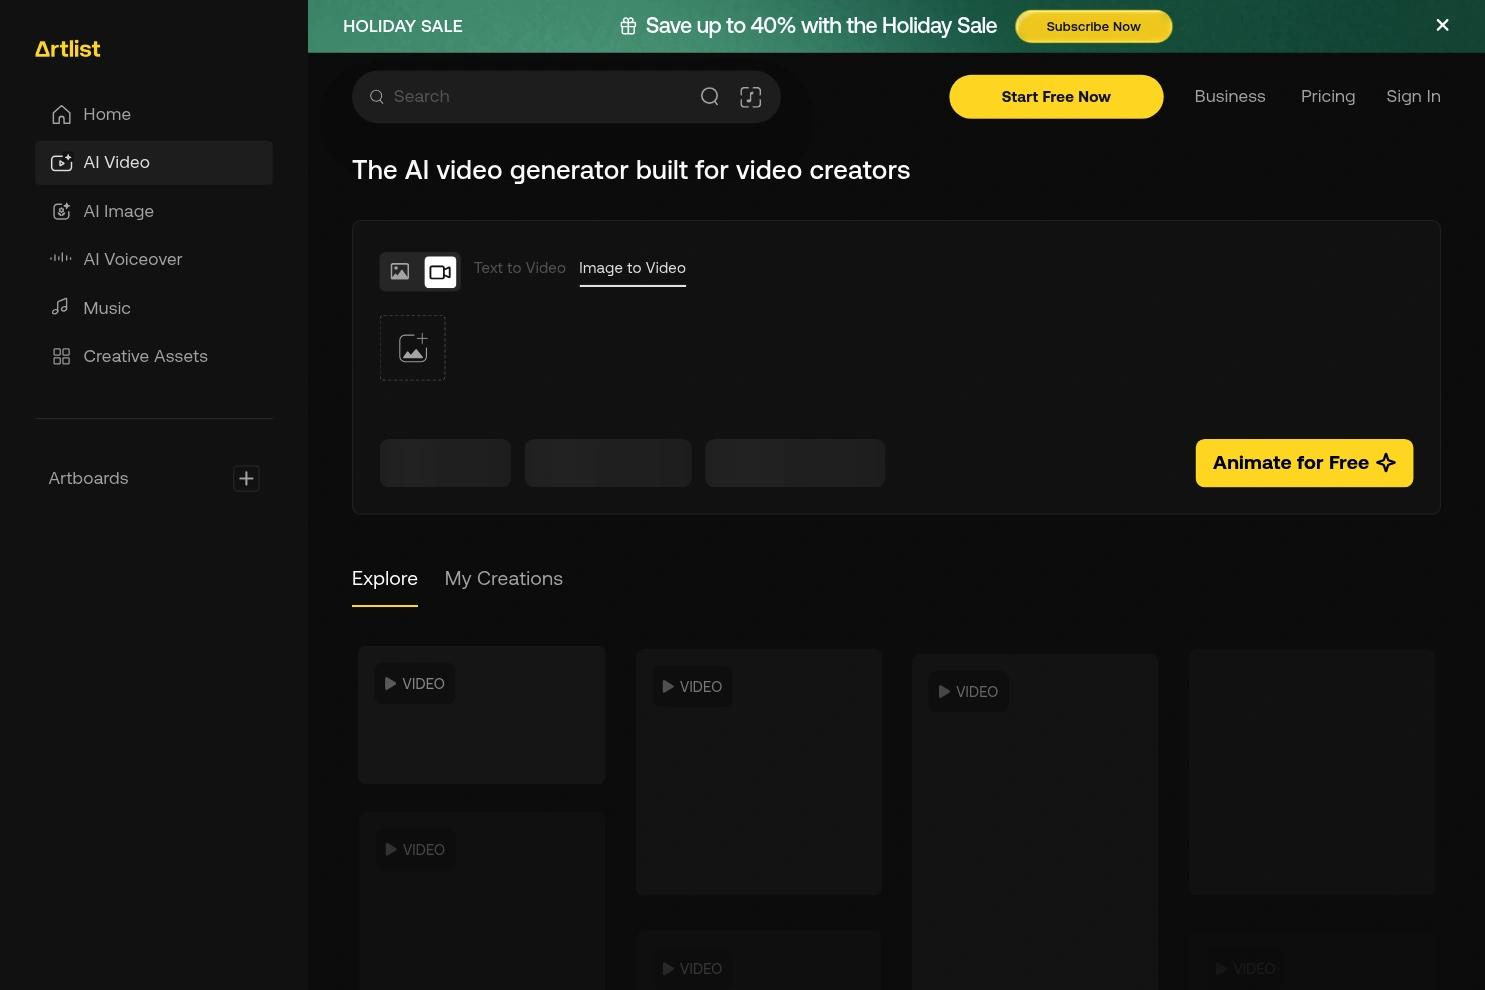Navigate to Music in sidebar

pyautogui.click(x=106, y=308)
